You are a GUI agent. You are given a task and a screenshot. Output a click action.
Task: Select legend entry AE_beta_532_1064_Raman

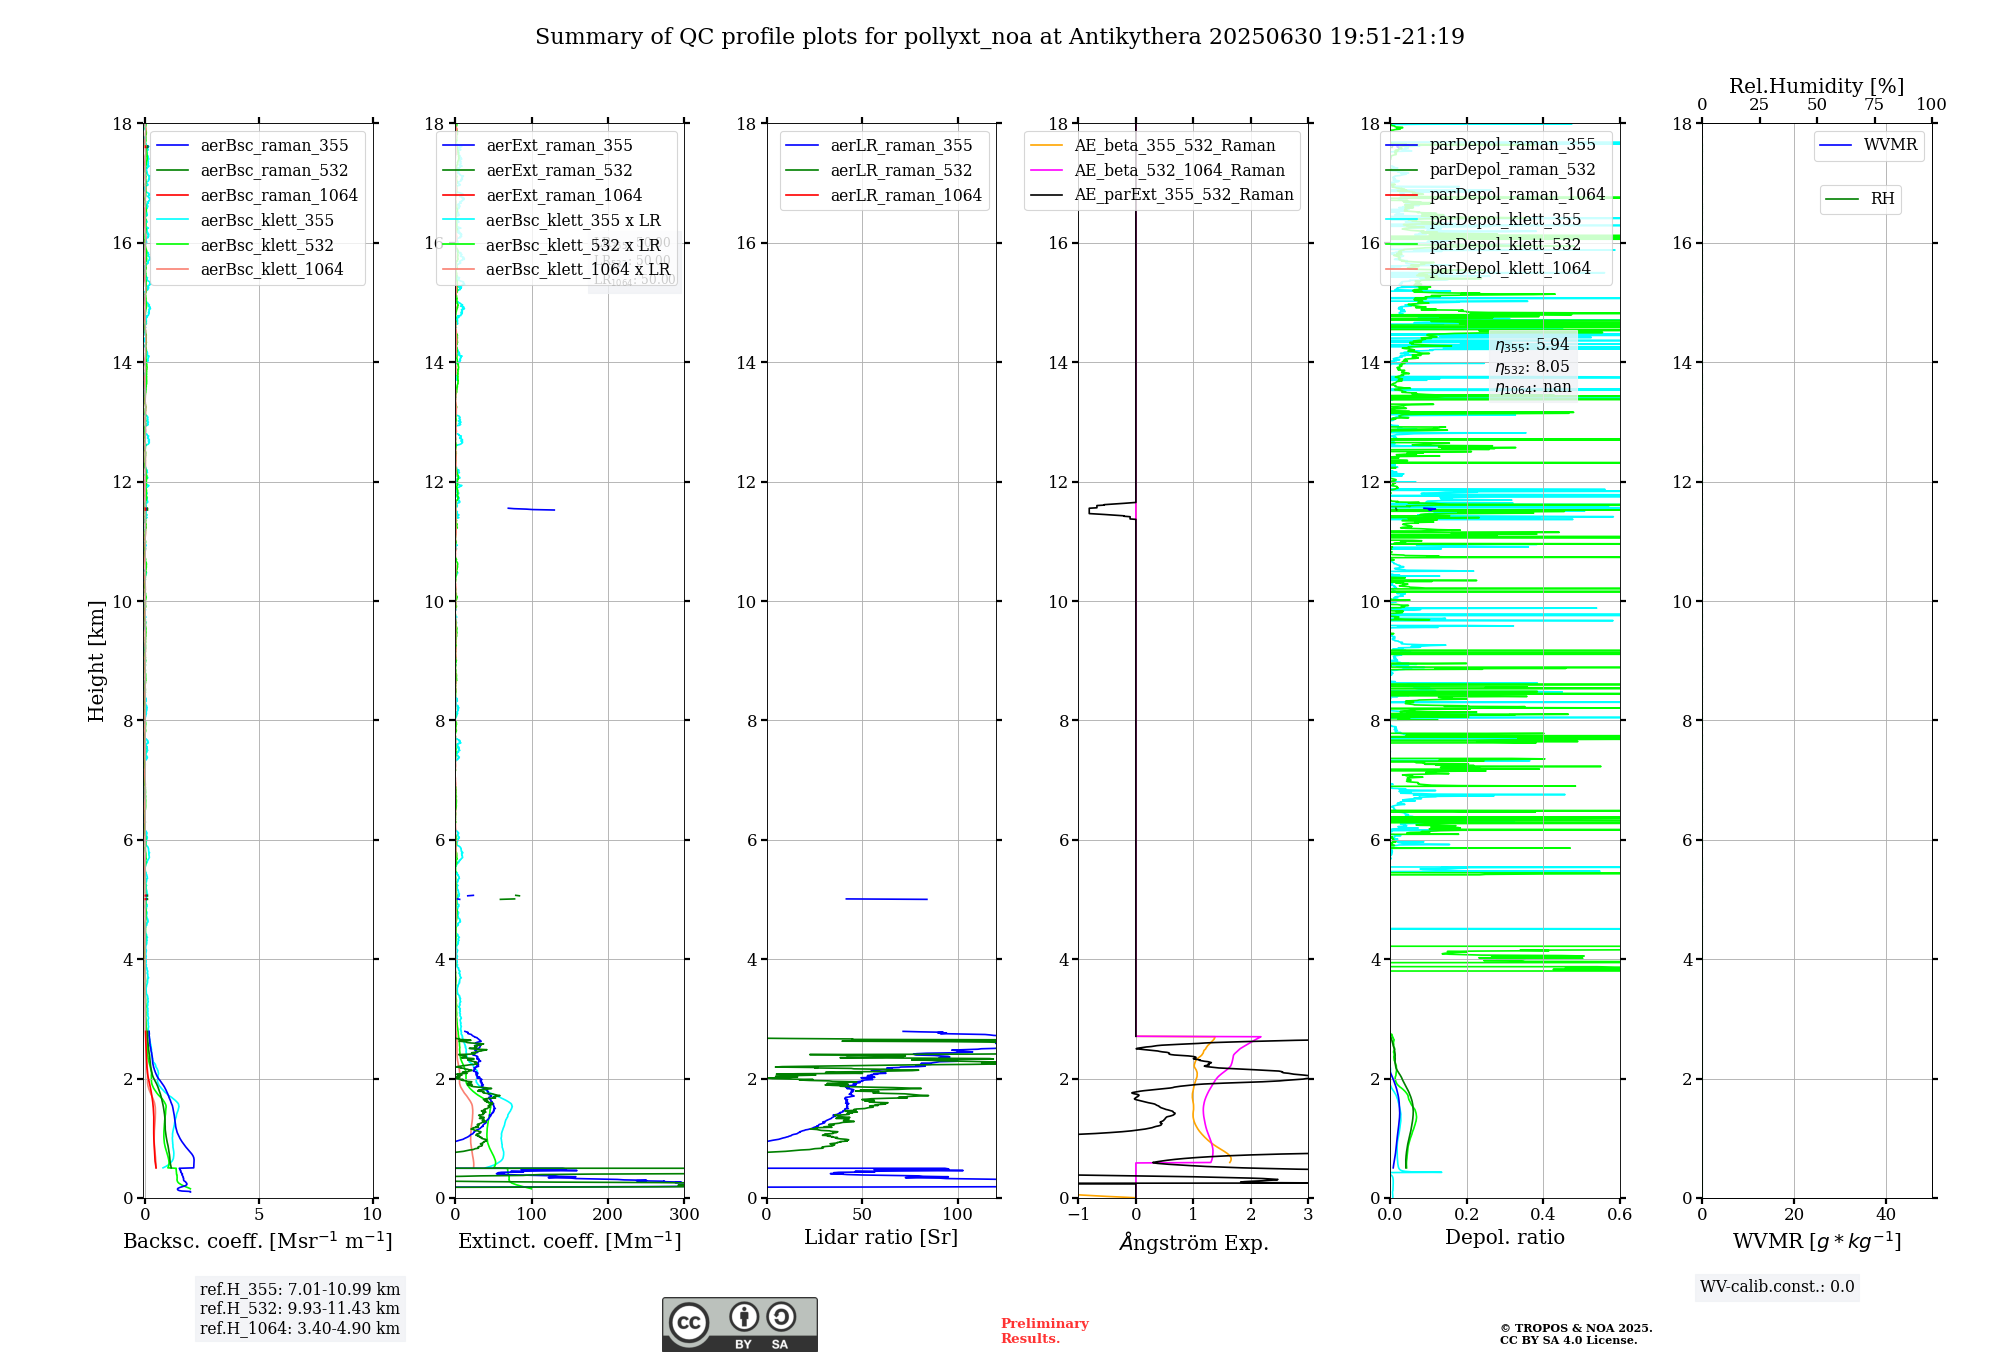(x=1158, y=171)
